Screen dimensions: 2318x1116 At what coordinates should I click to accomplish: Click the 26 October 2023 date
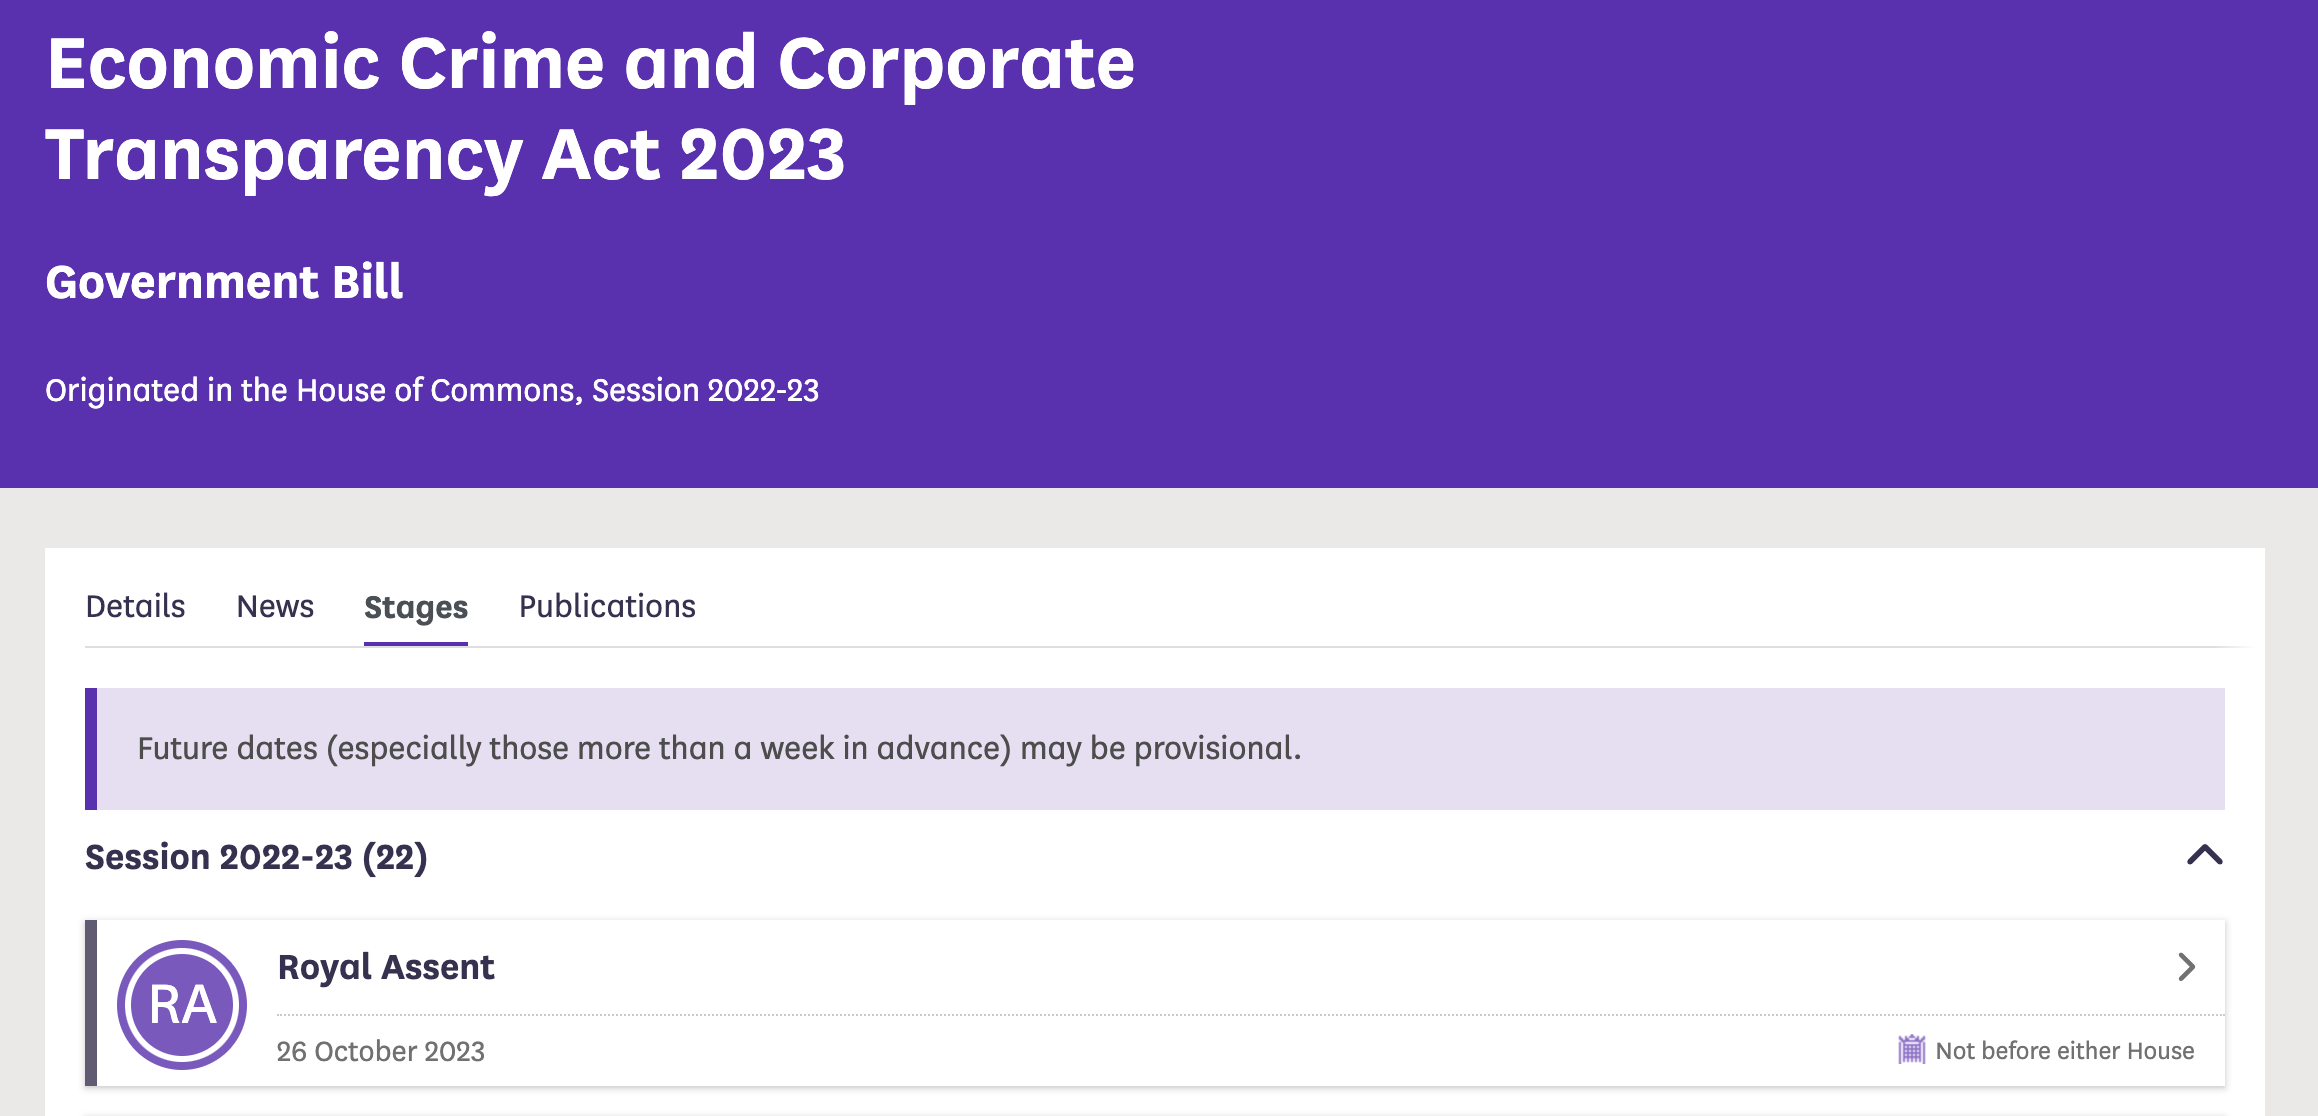coord(380,1051)
